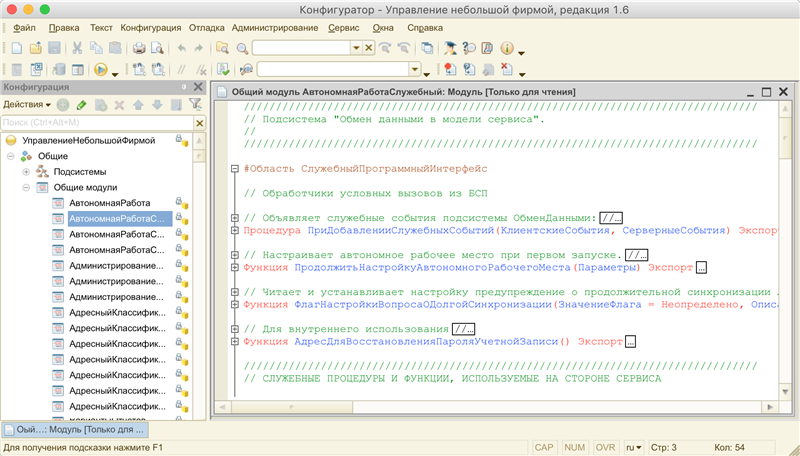Select the АвтономнаяРабота module in the tree

pyautogui.click(x=110, y=203)
